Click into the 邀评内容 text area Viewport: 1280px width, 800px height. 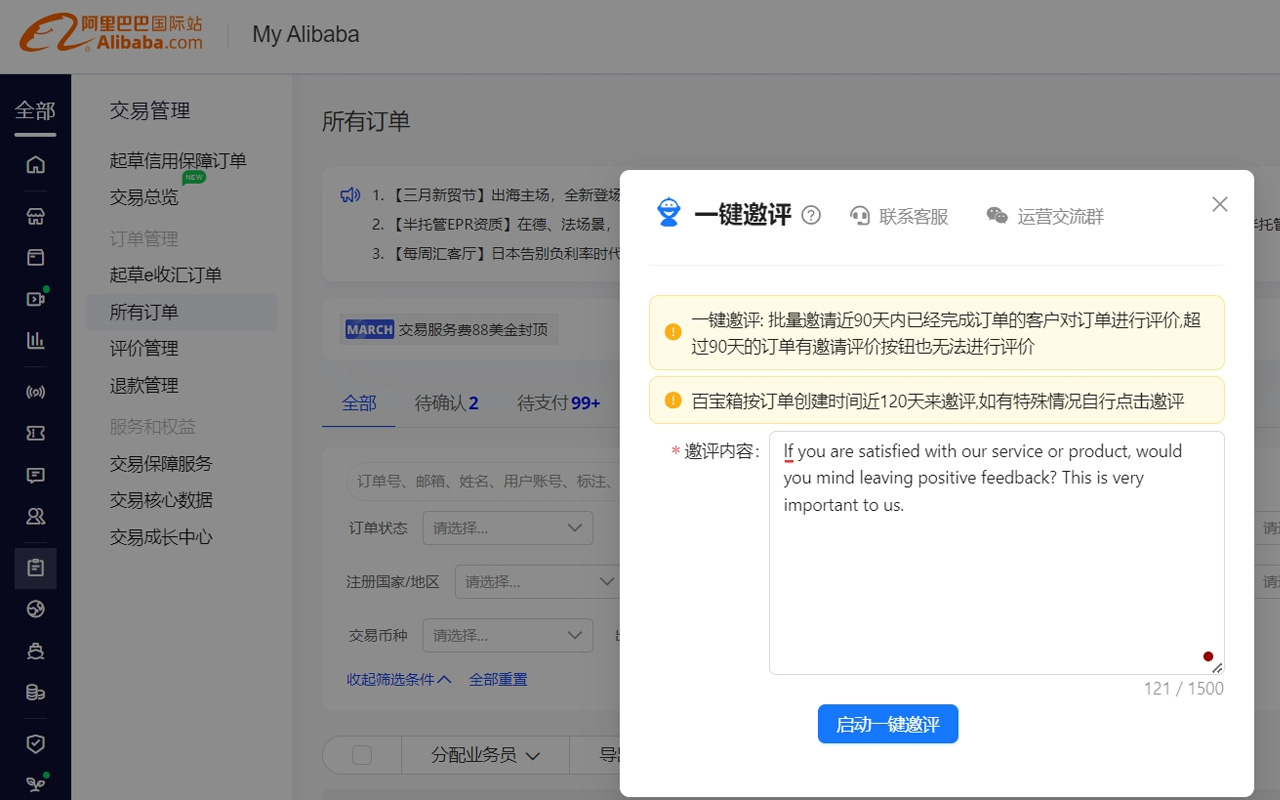click(996, 580)
